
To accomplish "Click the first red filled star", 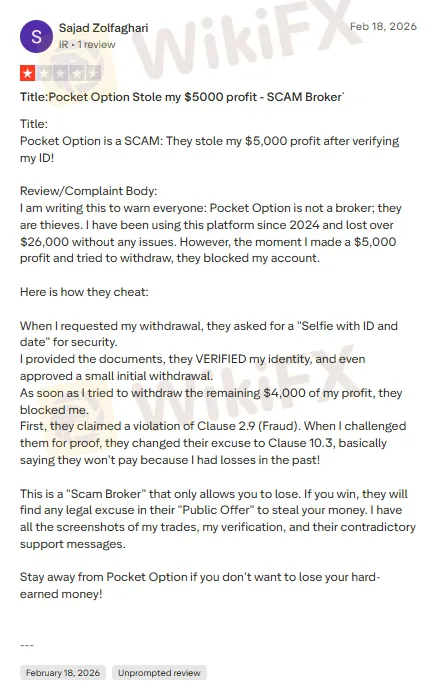I will click(x=27, y=73).
